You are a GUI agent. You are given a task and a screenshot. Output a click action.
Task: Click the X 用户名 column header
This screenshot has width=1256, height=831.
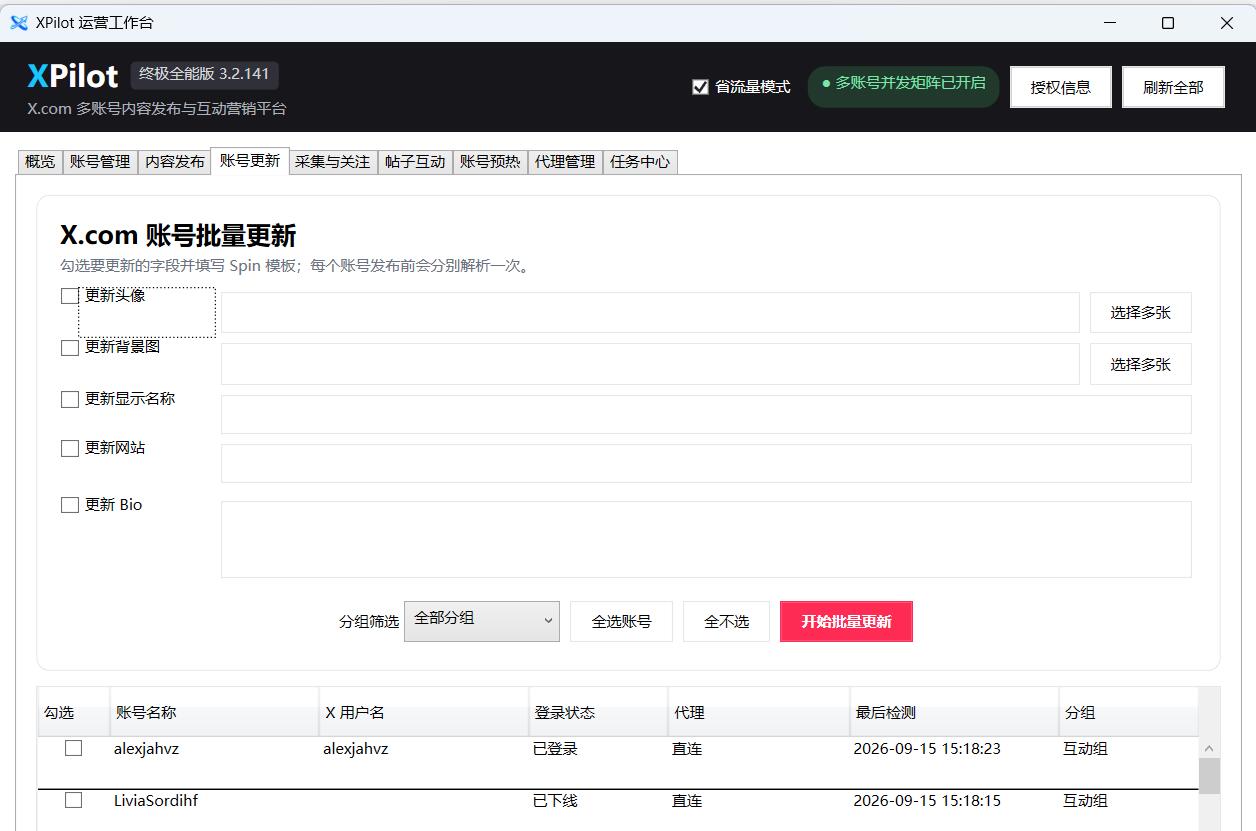423,712
